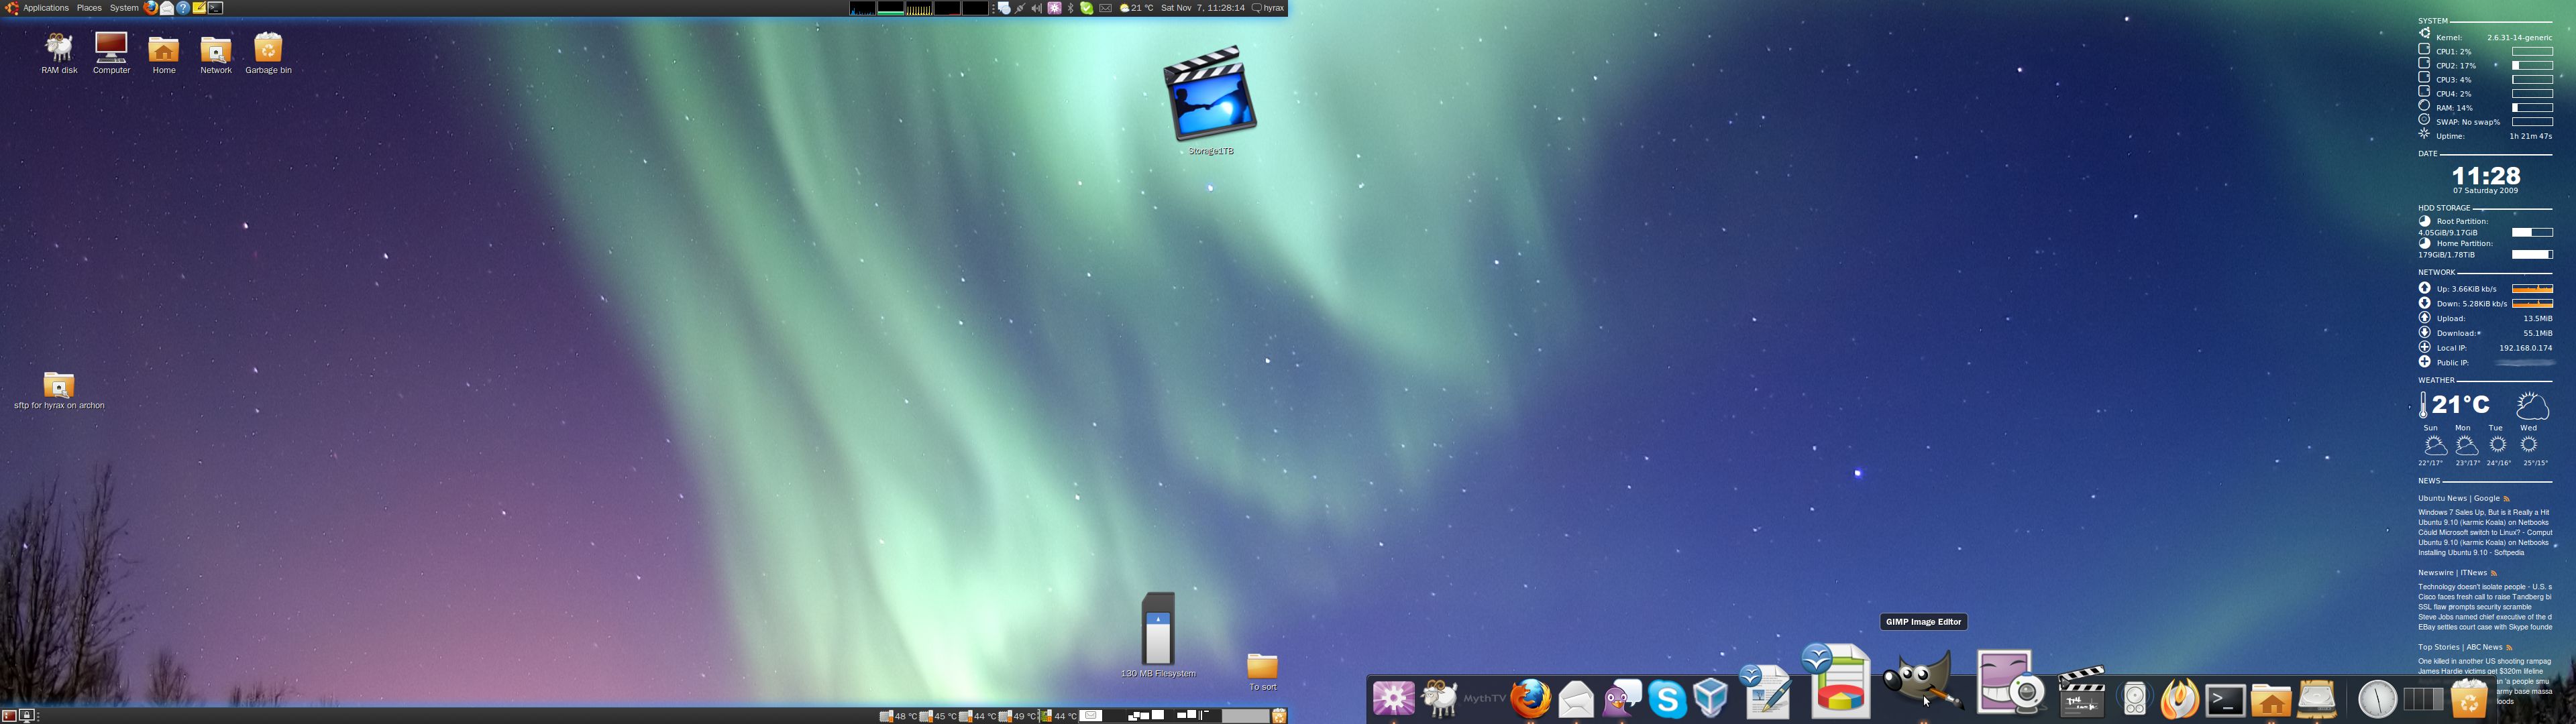Launch the speaker music app in dock
This screenshot has width=2576, height=724.
[2135, 698]
